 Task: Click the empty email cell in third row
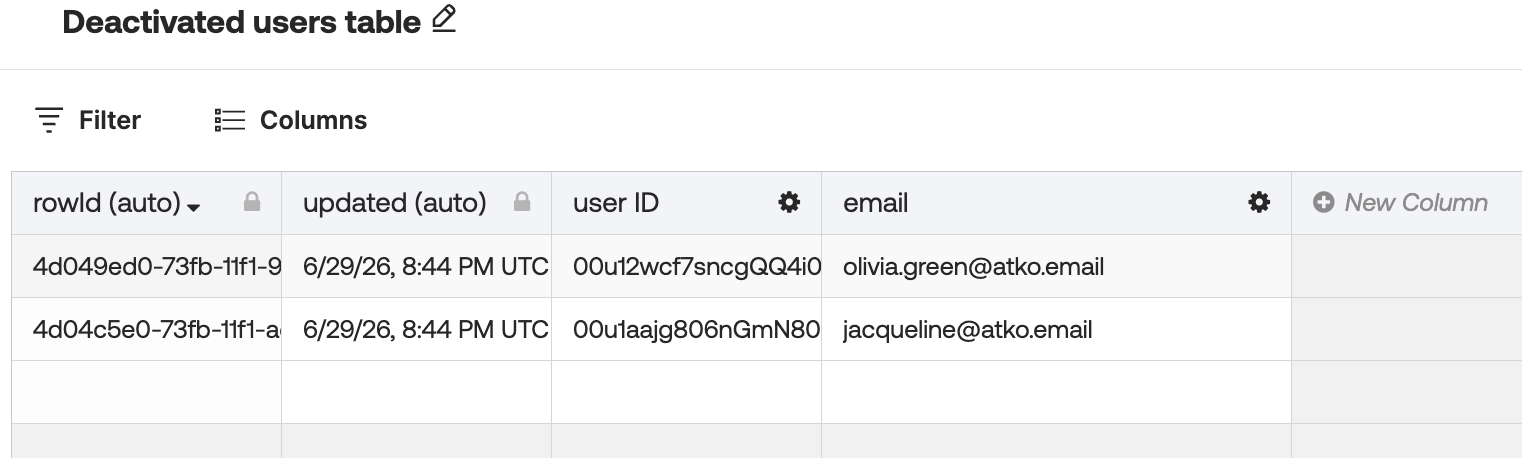[x=1056, y=392]
